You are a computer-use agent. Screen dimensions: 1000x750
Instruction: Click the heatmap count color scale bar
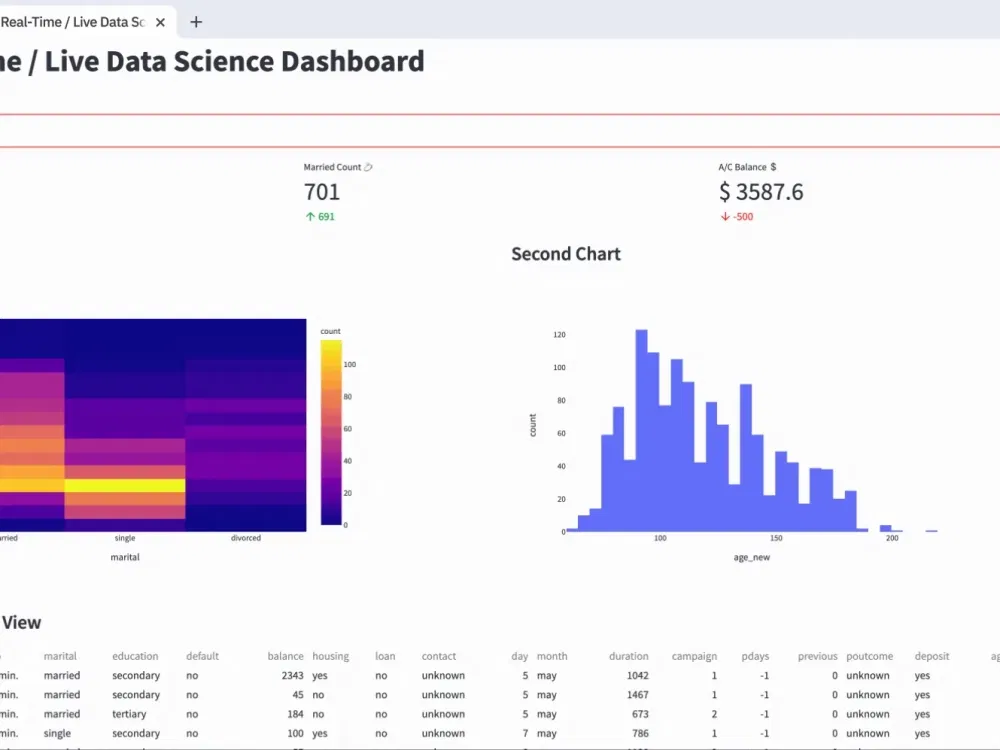click(331, 432)
